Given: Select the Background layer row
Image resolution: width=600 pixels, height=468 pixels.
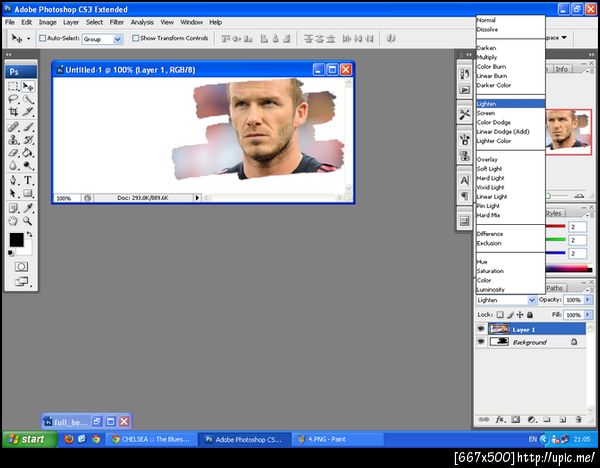Looking at the screenshot, I should (530, 342).
